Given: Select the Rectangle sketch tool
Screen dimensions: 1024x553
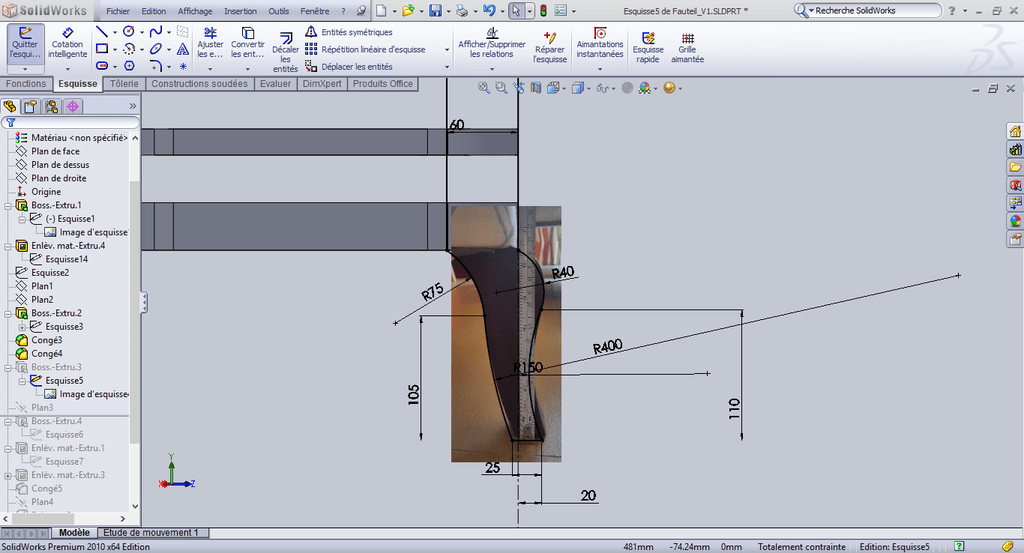Looking at the screenshot, I should (102, 49).
